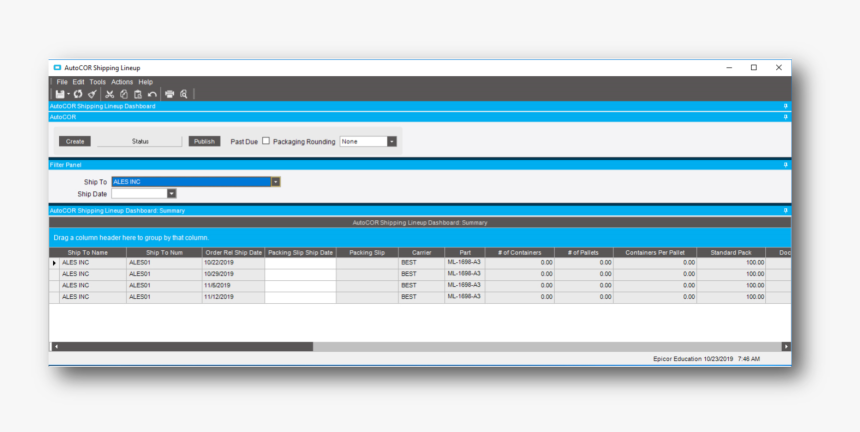Toggle the Past Due checkbox
This screenshot has height=432, width=860.
(266, 141)
